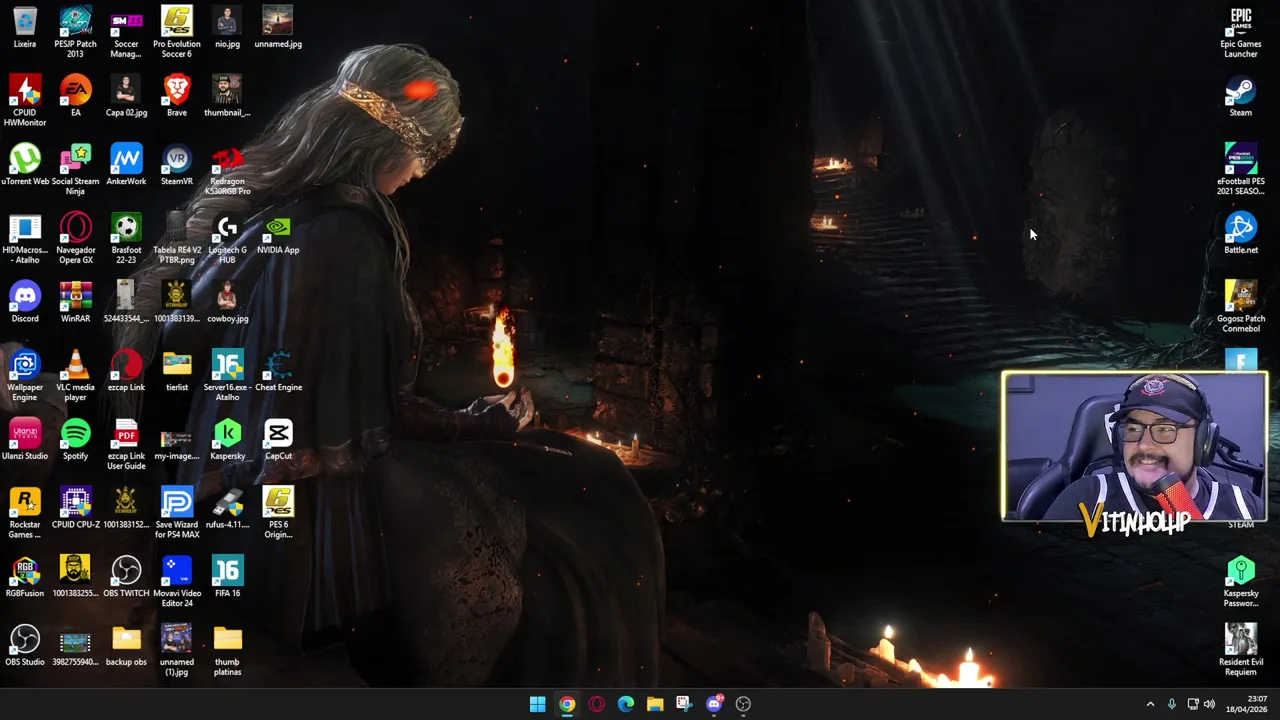Screen dimensions: 1280x720
Task: Launch NVIDIA App icon
Action: 278,234
